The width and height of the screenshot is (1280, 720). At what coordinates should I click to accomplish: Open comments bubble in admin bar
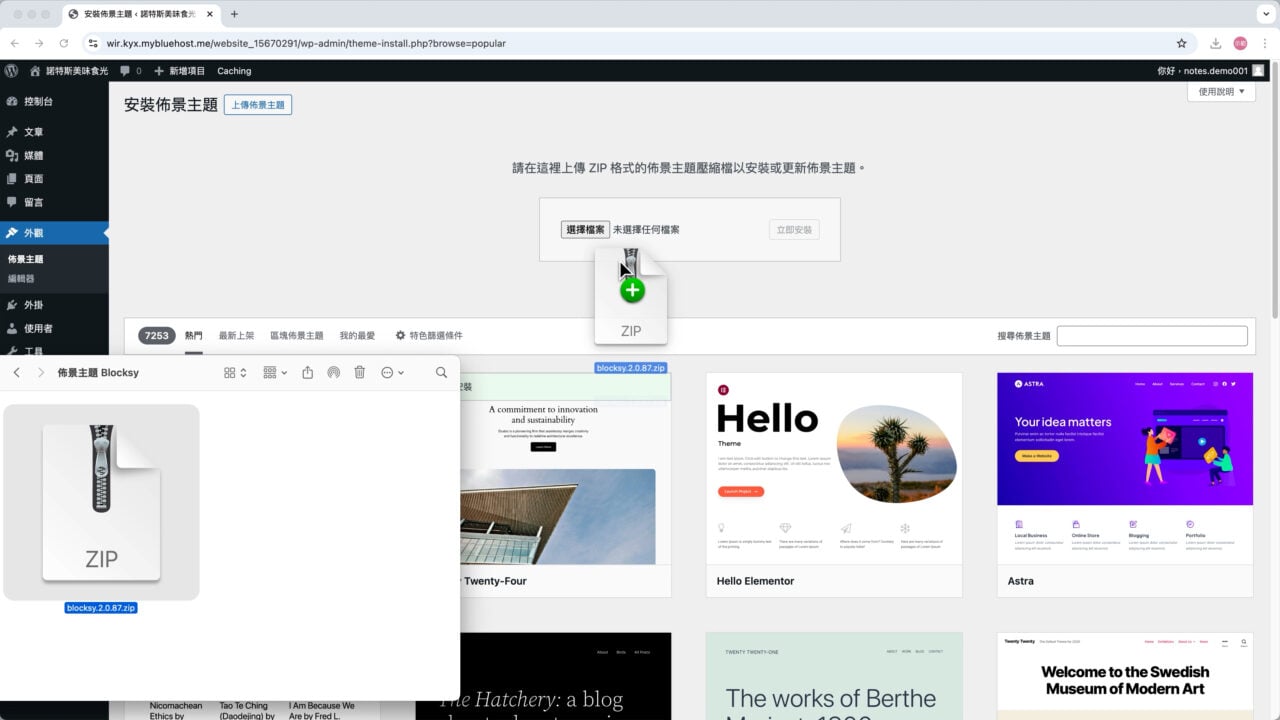coord(130,71)
